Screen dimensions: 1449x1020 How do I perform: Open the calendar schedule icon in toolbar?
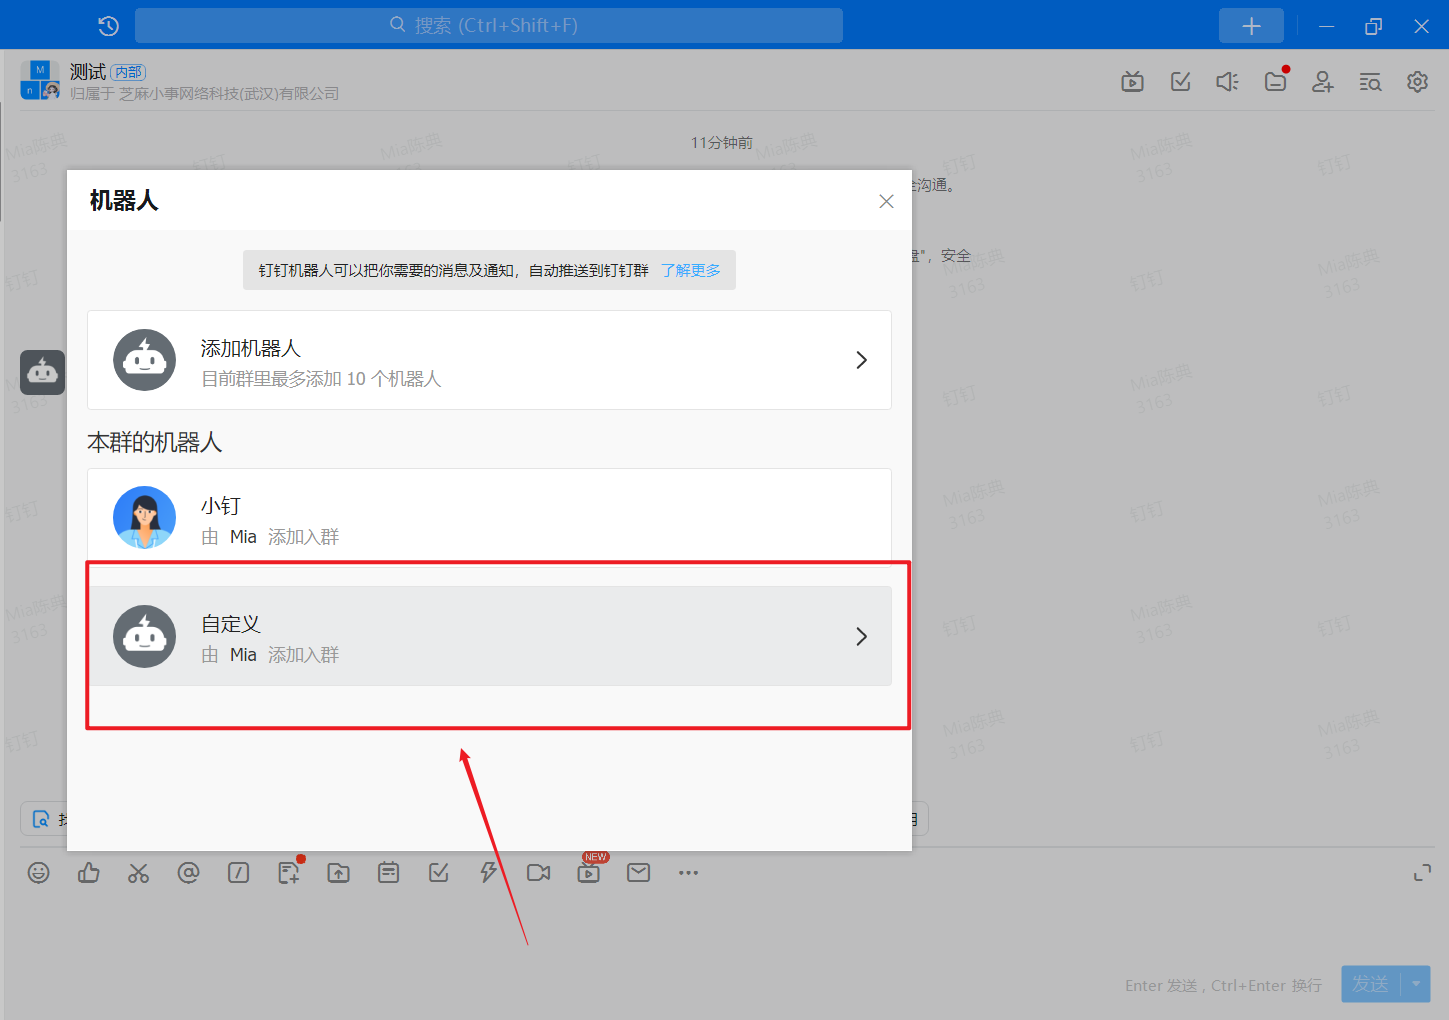[x=389, y=873]
